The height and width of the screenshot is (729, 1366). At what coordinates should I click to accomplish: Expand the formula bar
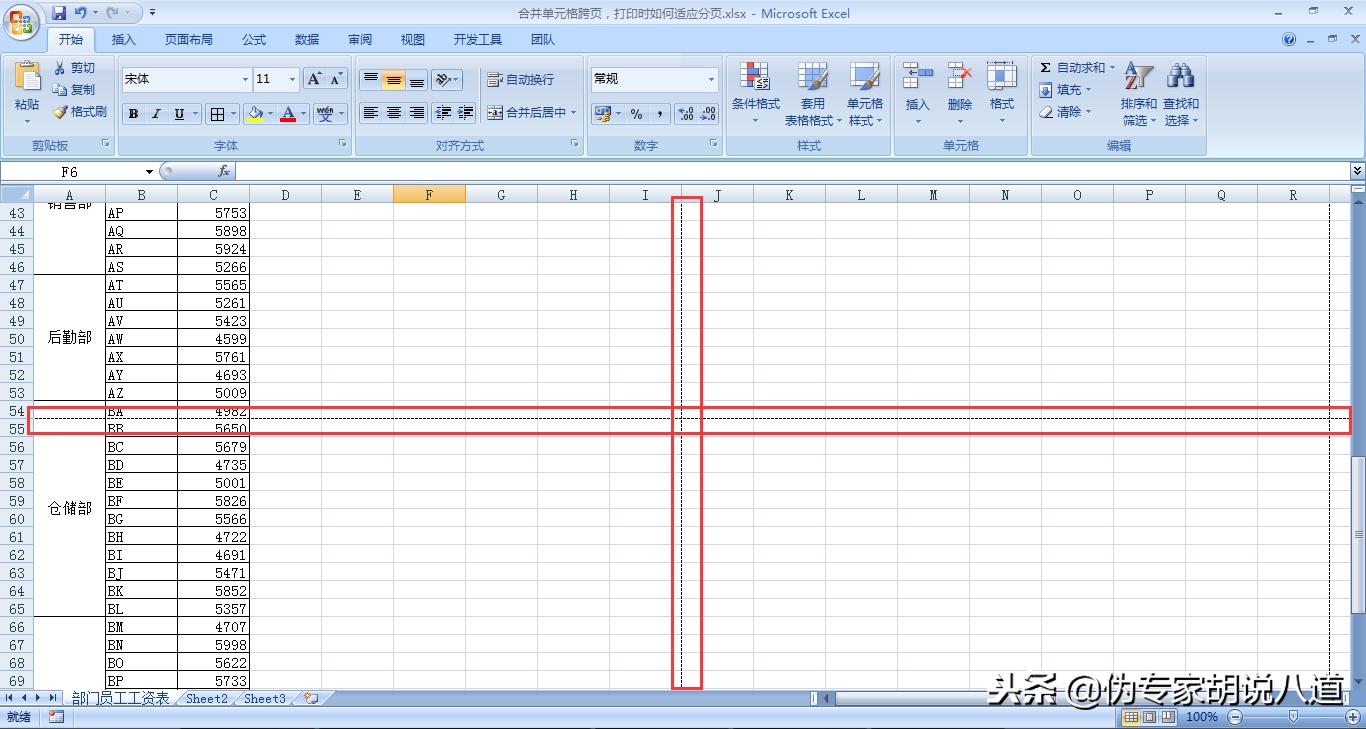(1357, 172)
